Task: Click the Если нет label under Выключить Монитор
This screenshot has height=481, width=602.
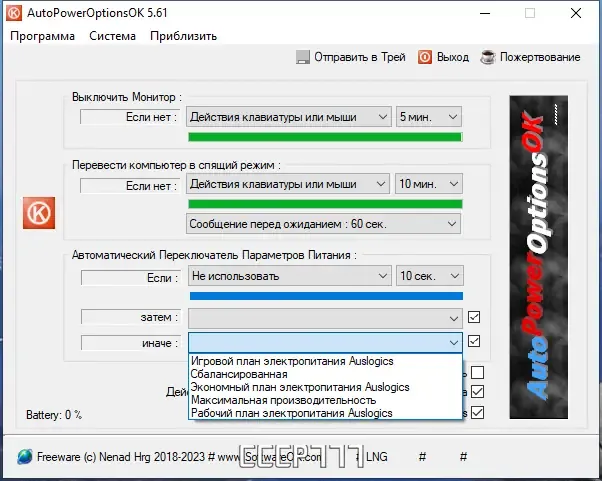Action: click(130, 117)
